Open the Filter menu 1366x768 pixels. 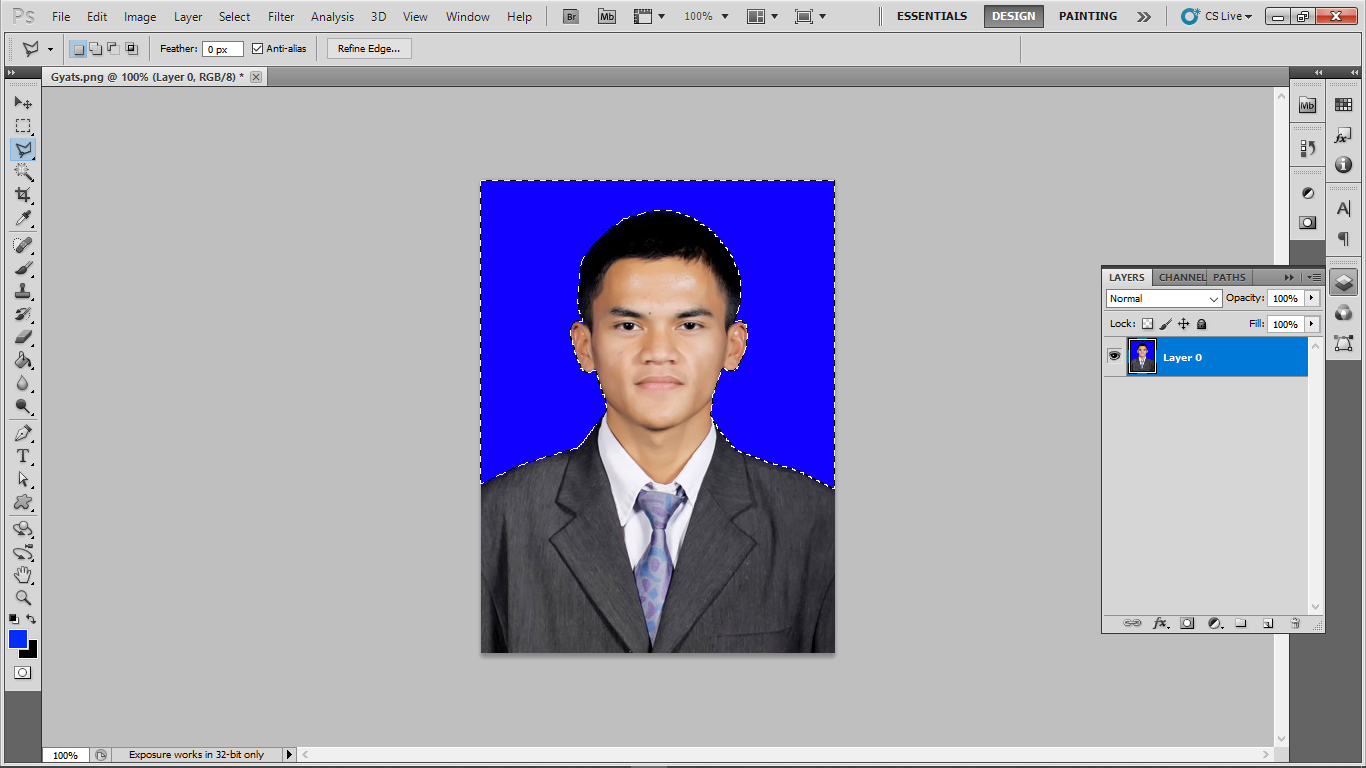(281, 16)
